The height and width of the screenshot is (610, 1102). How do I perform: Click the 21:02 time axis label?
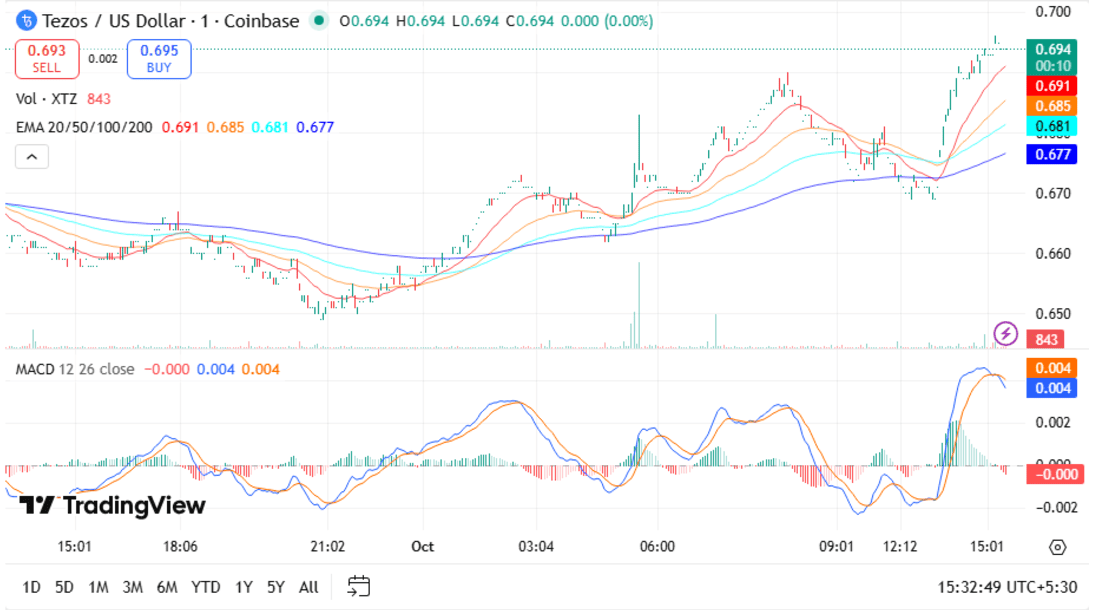coord(328,547)
